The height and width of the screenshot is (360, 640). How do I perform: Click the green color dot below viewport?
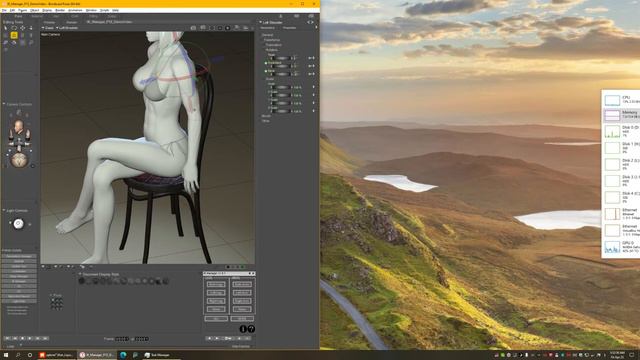(243, 267)
